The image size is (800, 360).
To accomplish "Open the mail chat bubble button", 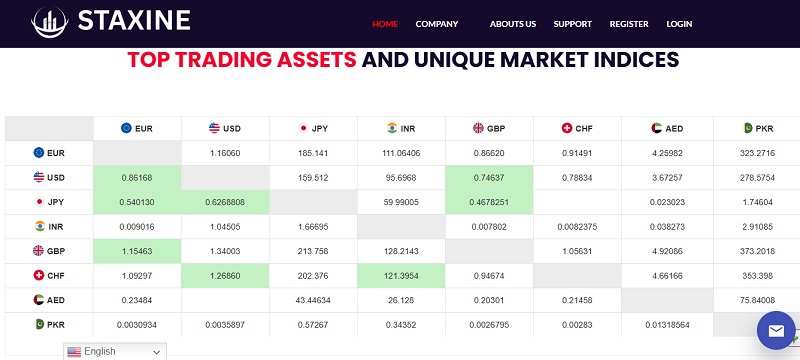I will [776, 330].
